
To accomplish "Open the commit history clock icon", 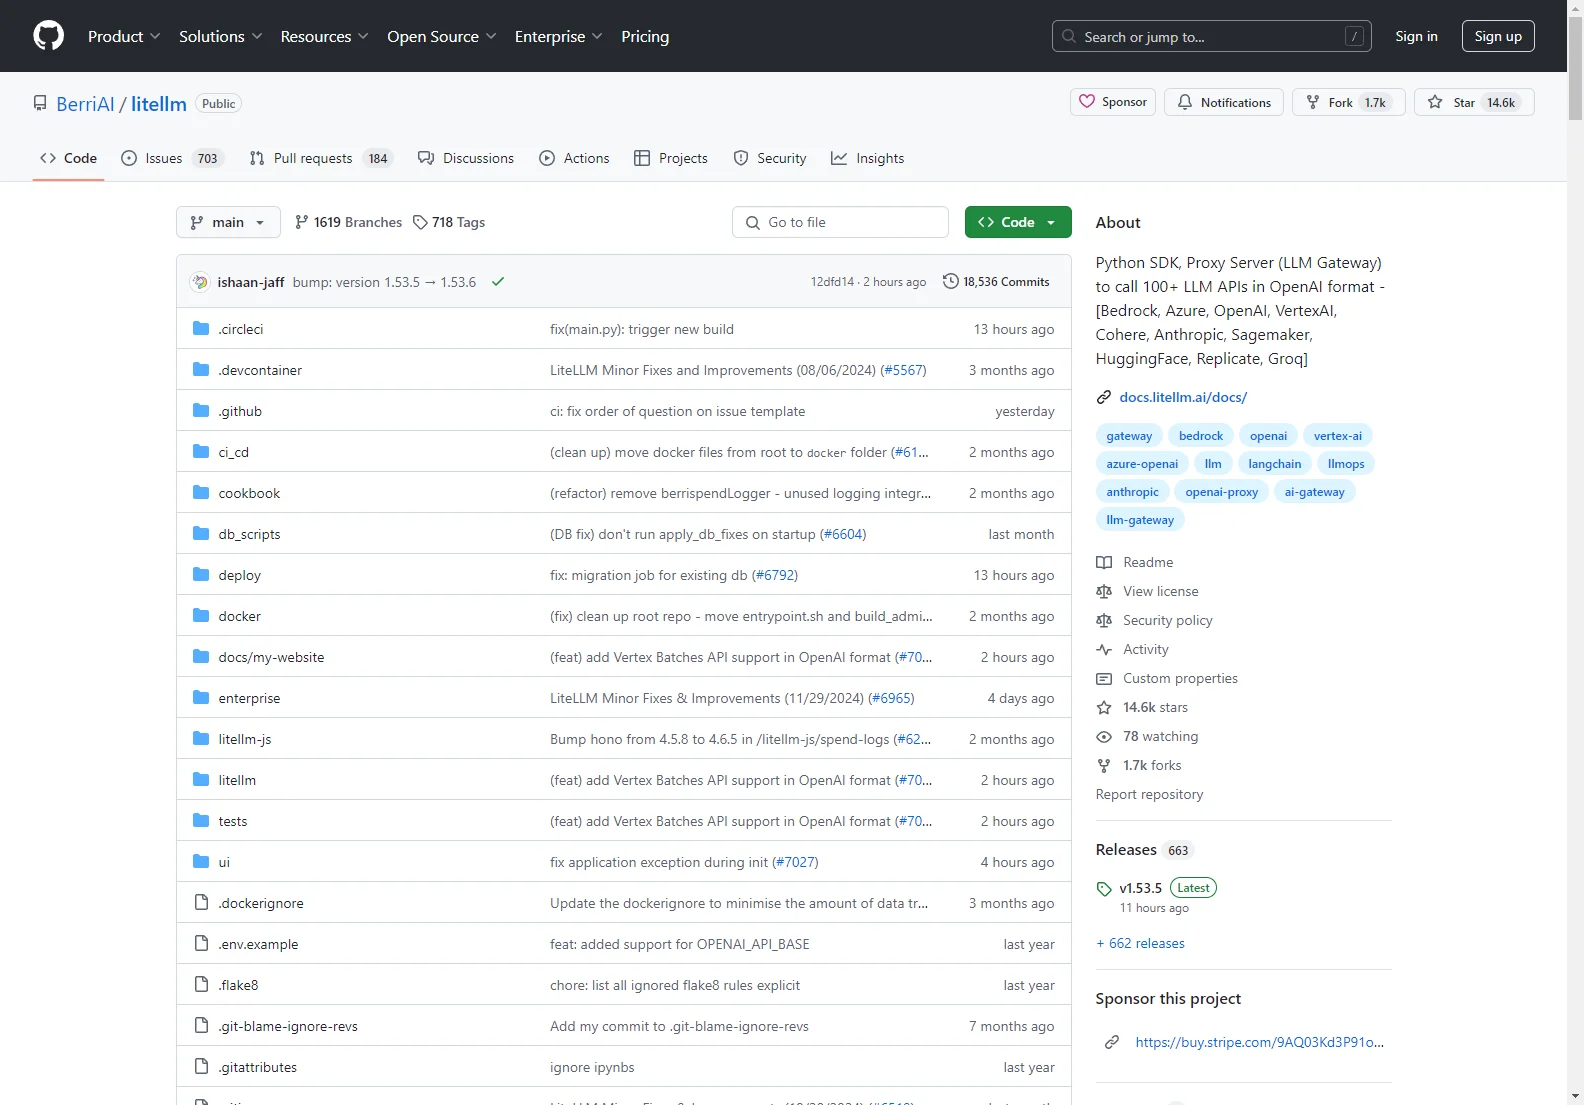I will point(951,282).
